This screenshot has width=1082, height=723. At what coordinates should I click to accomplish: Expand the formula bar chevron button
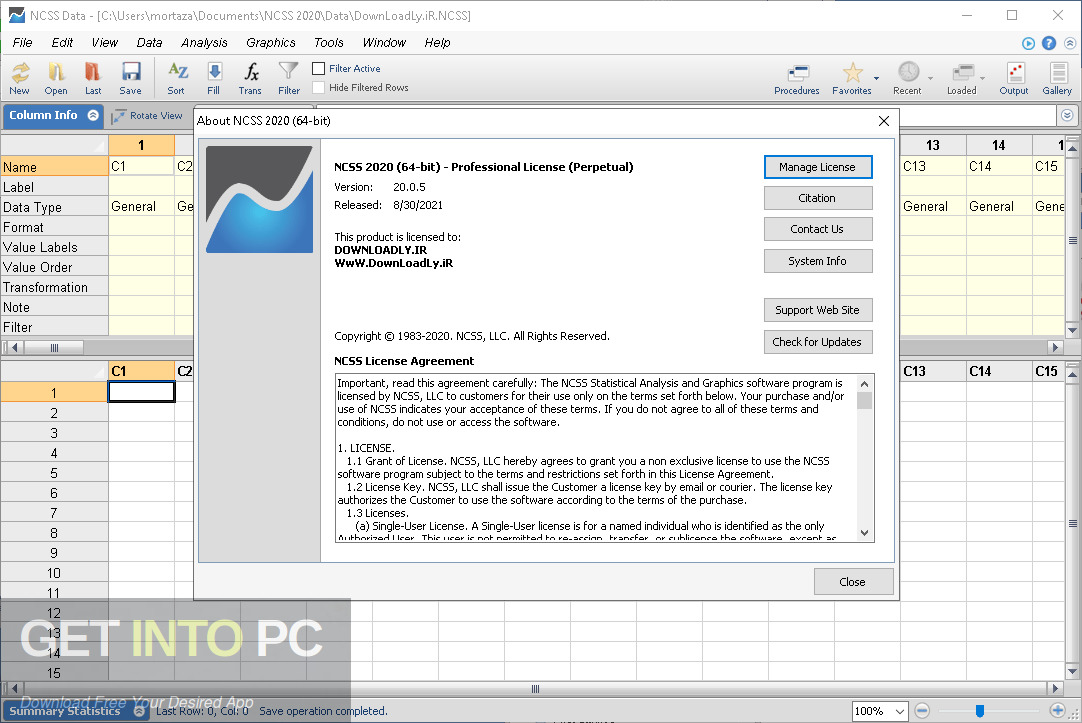pyautogui.click(x=1067, y=115)
